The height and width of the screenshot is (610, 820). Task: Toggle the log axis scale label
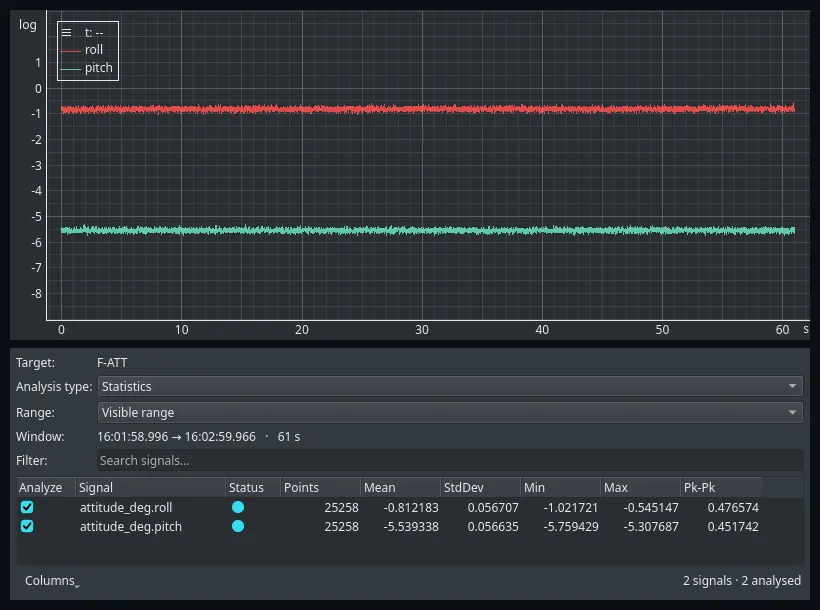coord(28,25)
